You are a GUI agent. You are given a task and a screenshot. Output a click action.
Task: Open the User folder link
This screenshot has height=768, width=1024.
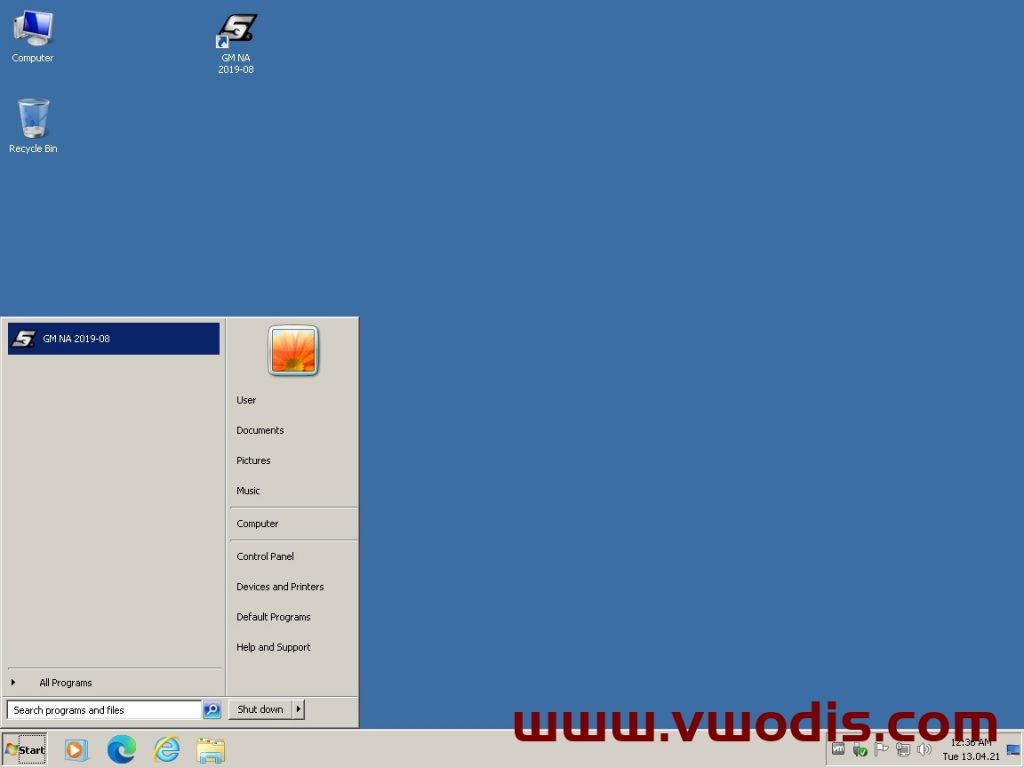tap(246, 400)
